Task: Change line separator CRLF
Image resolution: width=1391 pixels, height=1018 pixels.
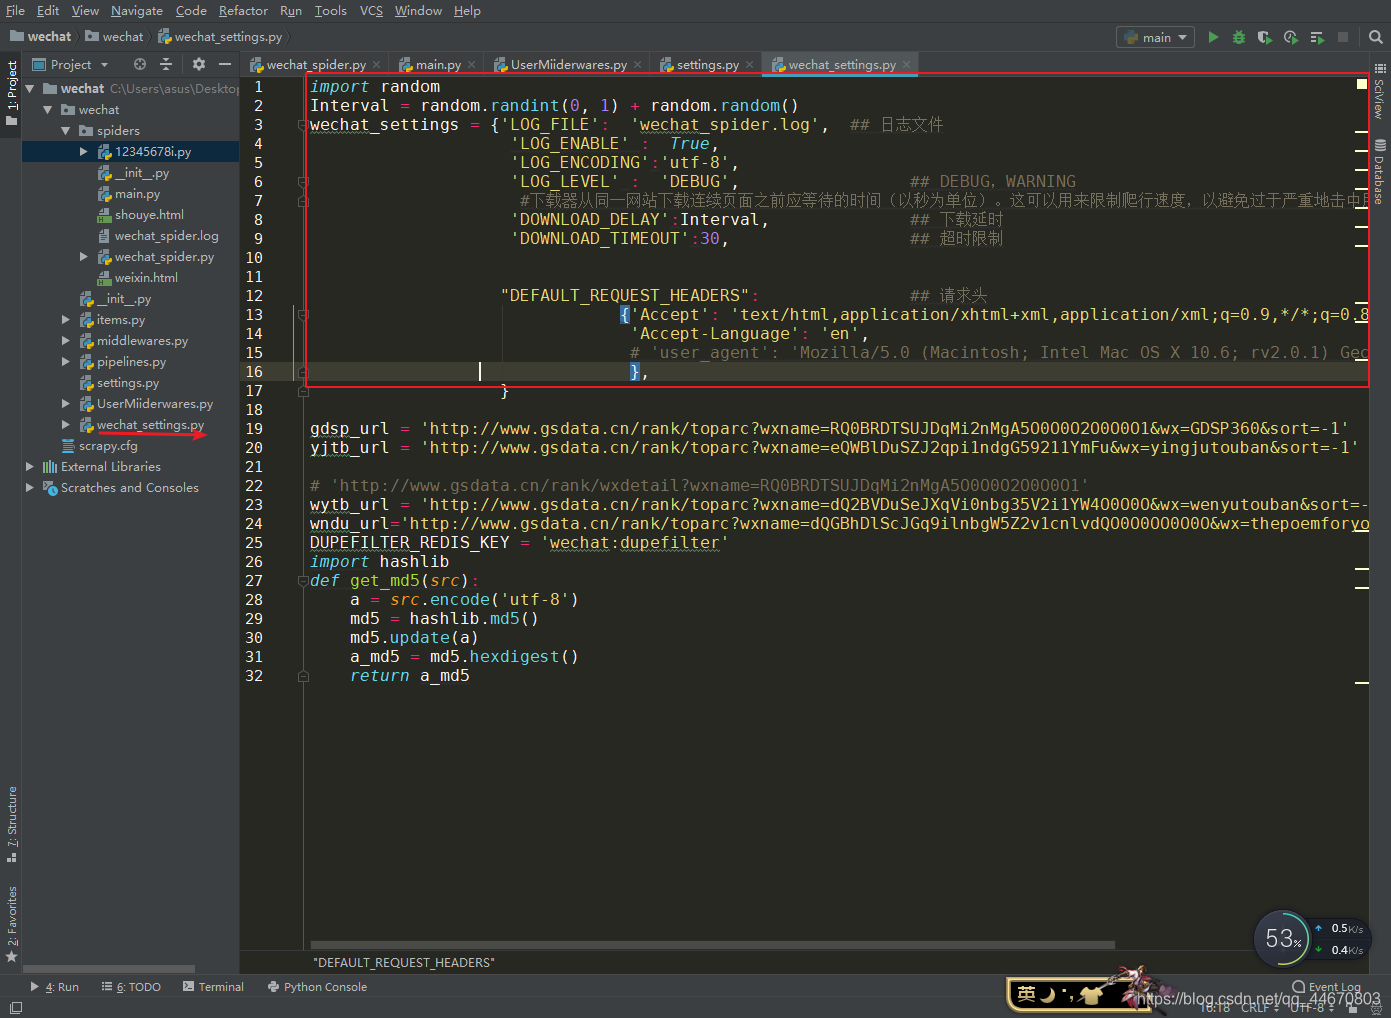Action: pos(1259,1007)
